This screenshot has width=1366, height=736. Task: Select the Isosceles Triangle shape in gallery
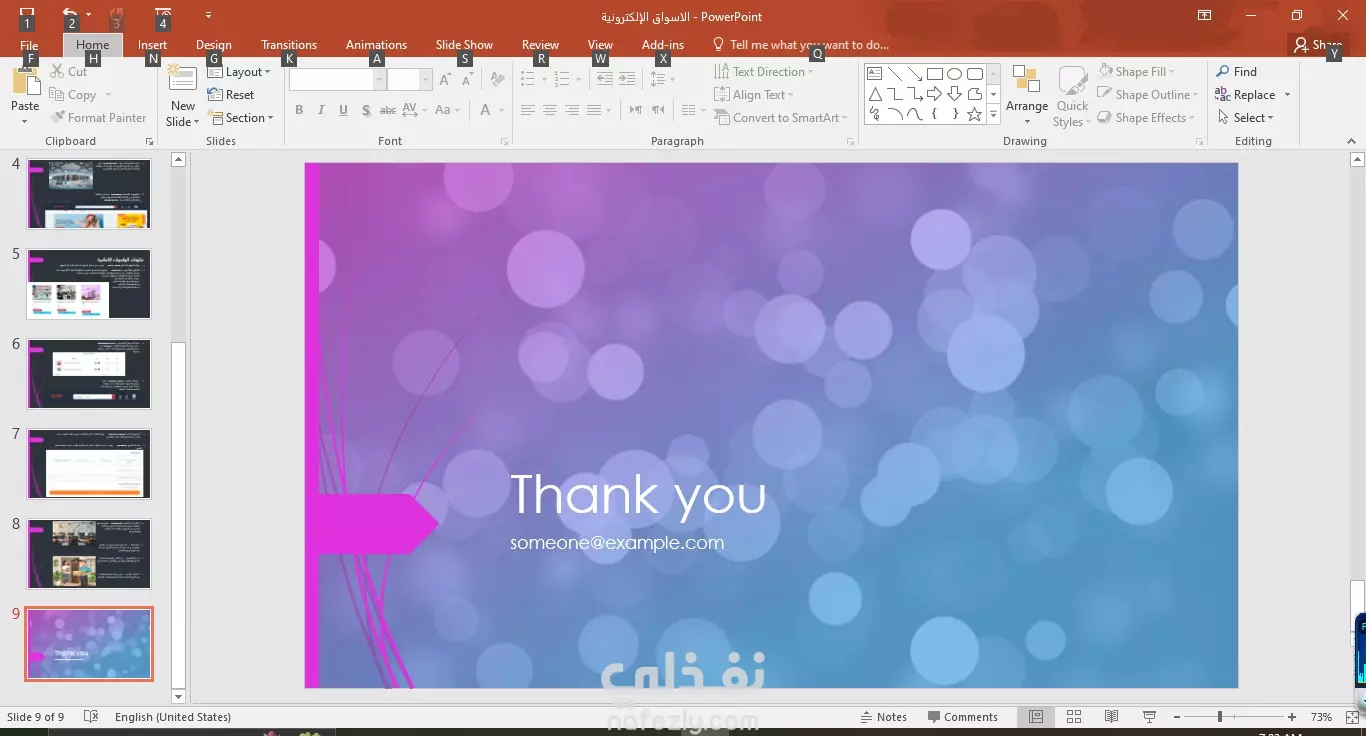[874, 94]
